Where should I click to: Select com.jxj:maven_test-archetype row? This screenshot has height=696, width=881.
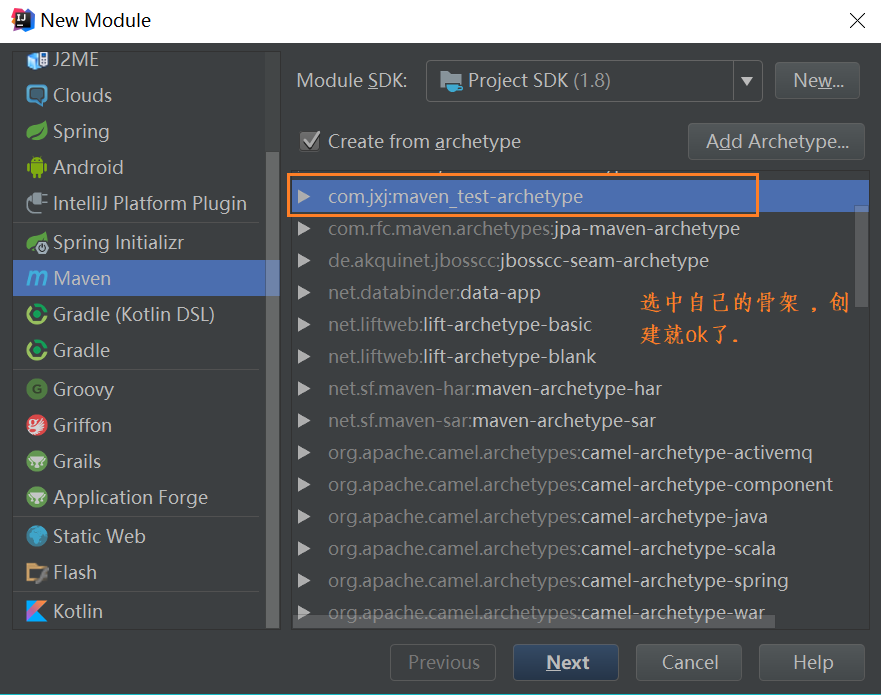coord(580,197)
